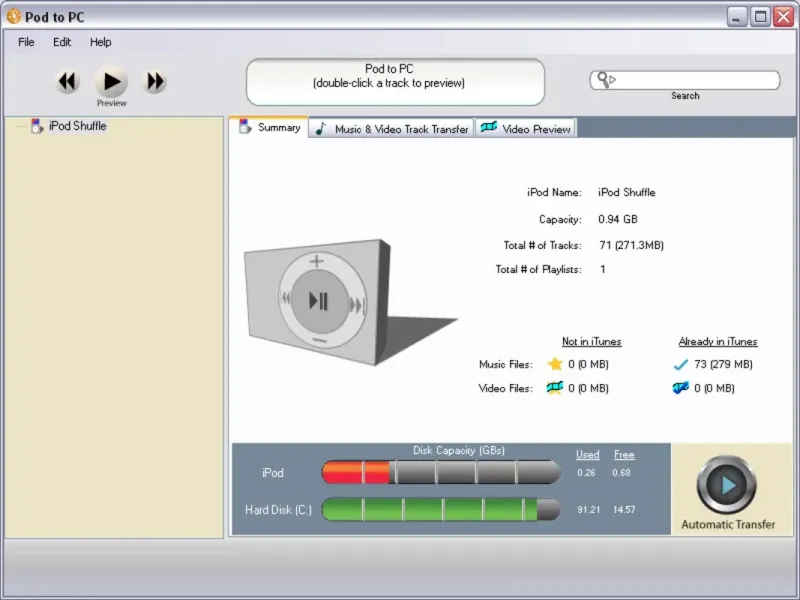Click the blue checkmark Already in iTunes icon
Viewport: 800px width, 600px height.
coord(682,364)
